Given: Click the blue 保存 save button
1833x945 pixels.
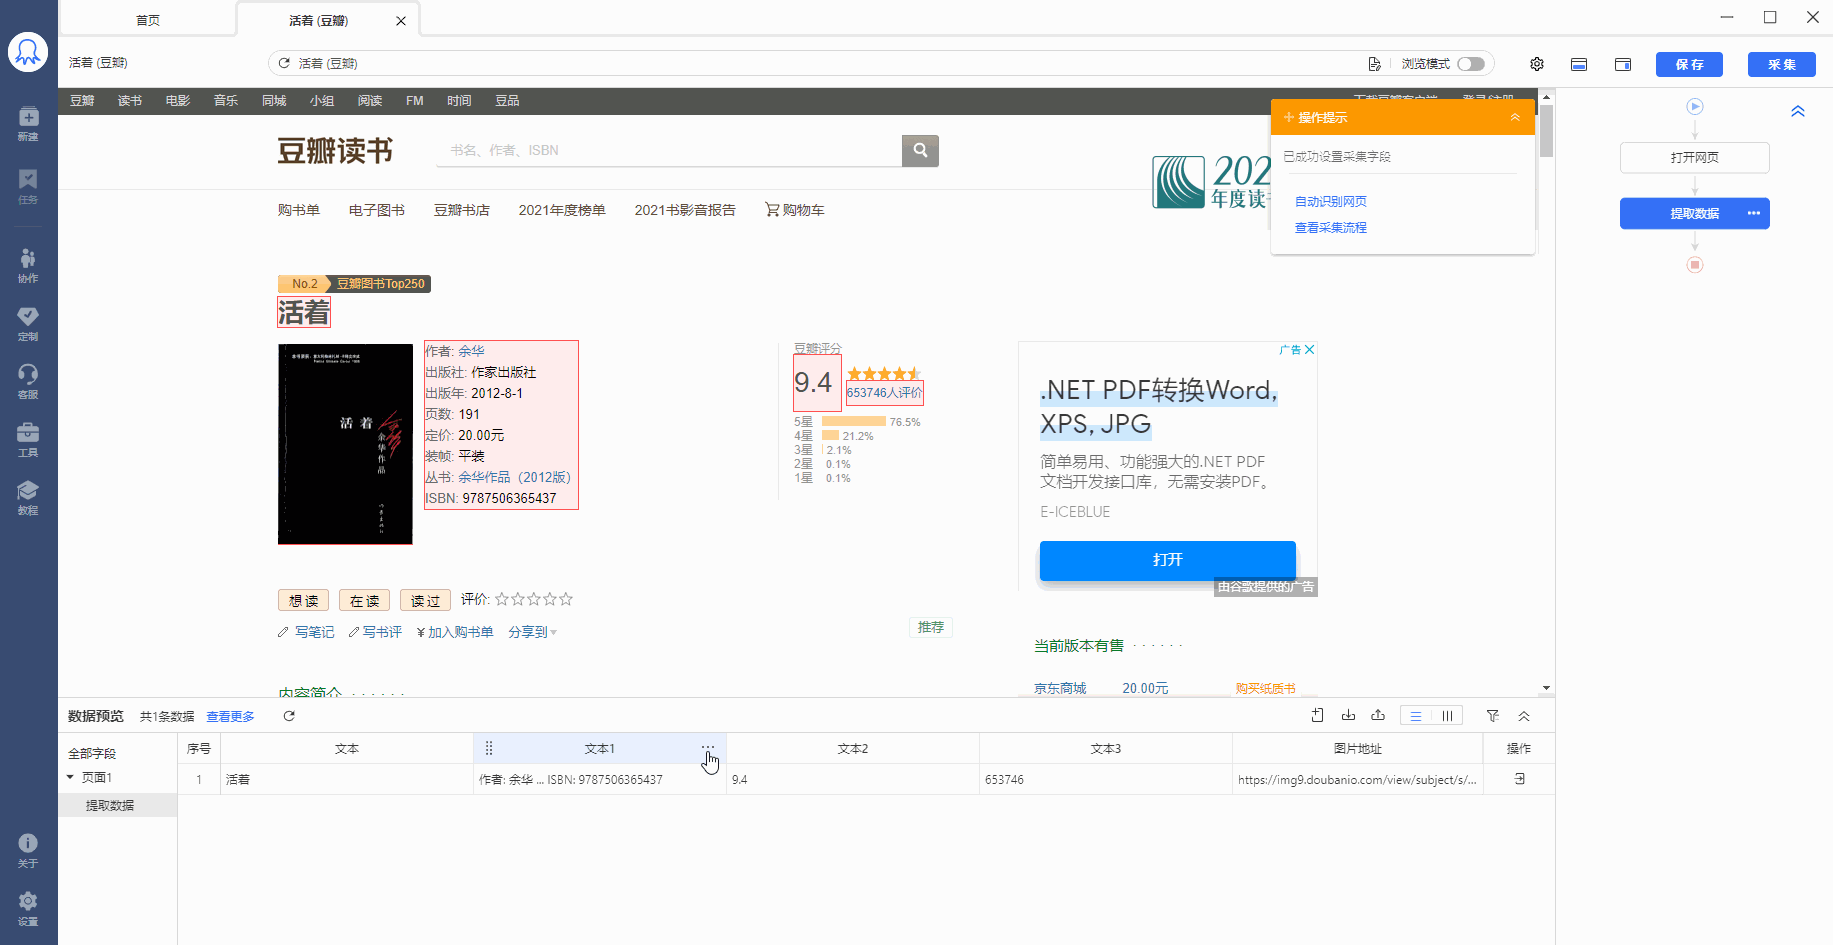Looking at the screenshot, I should coord(1690,64).
